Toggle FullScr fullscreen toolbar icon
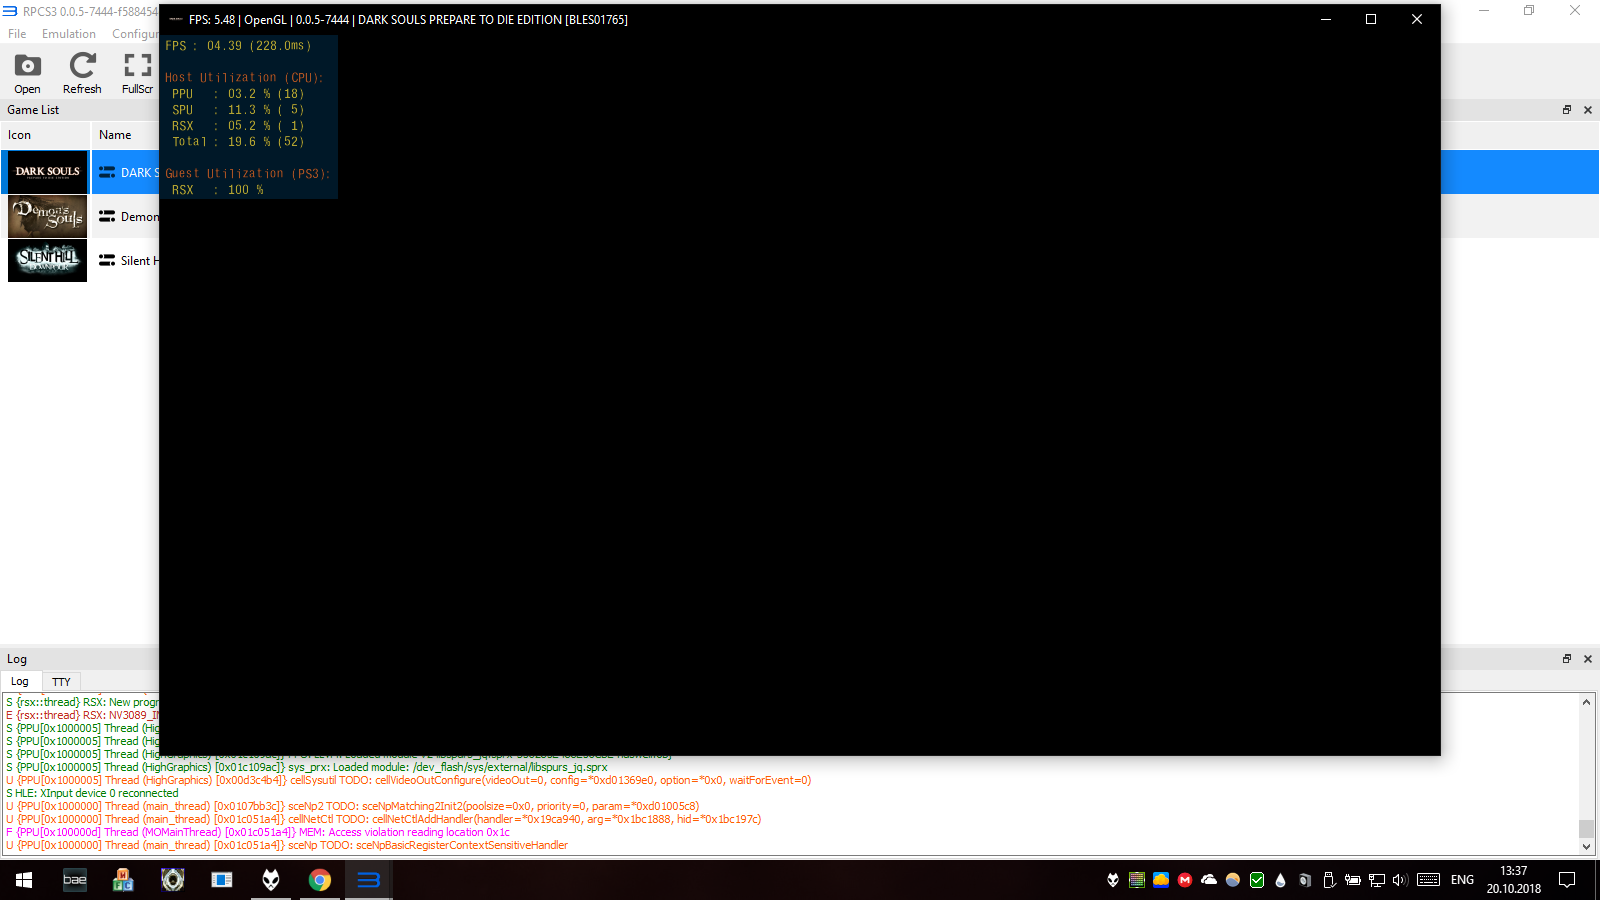Image resolution: width=1600 pixels, height=900 pixels. click(137, 74)
